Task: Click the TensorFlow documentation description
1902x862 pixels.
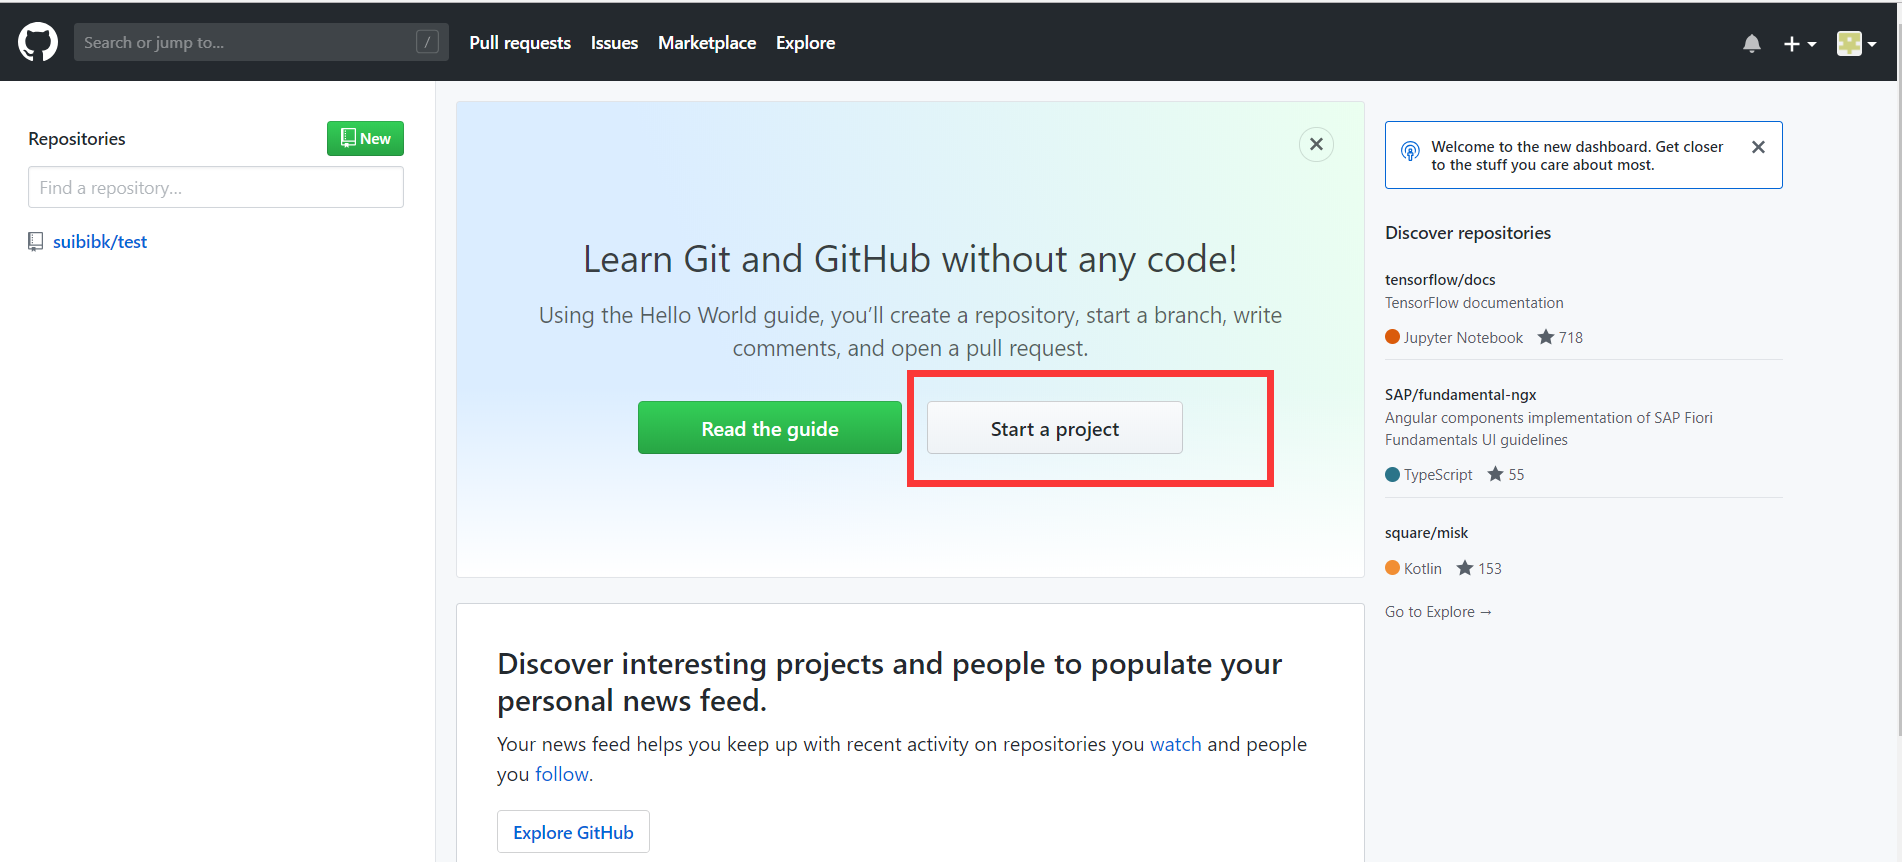Action: click(1474, 303)
